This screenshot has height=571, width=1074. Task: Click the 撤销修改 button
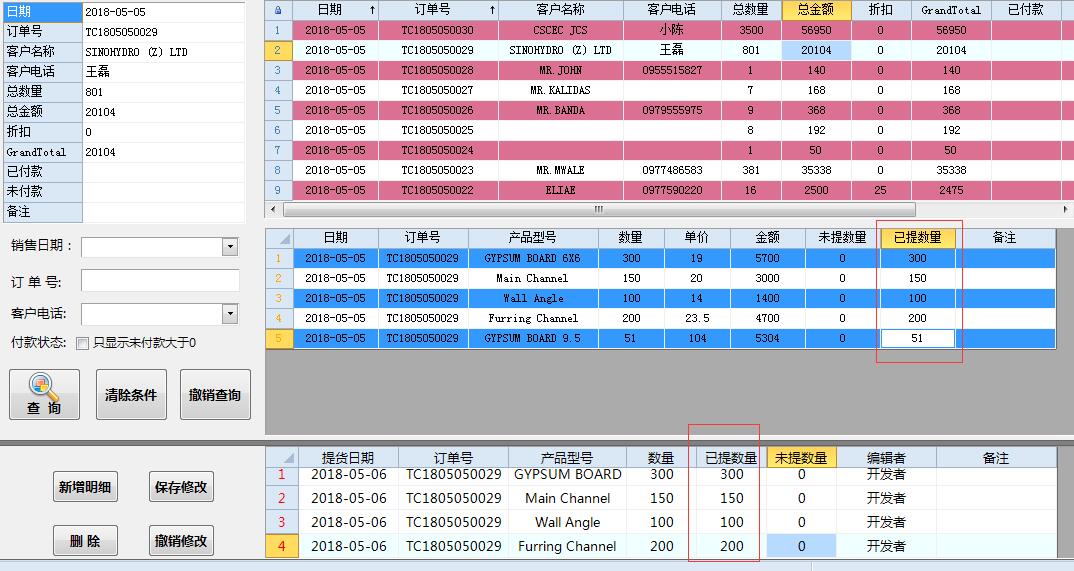[x=181, y=541]
